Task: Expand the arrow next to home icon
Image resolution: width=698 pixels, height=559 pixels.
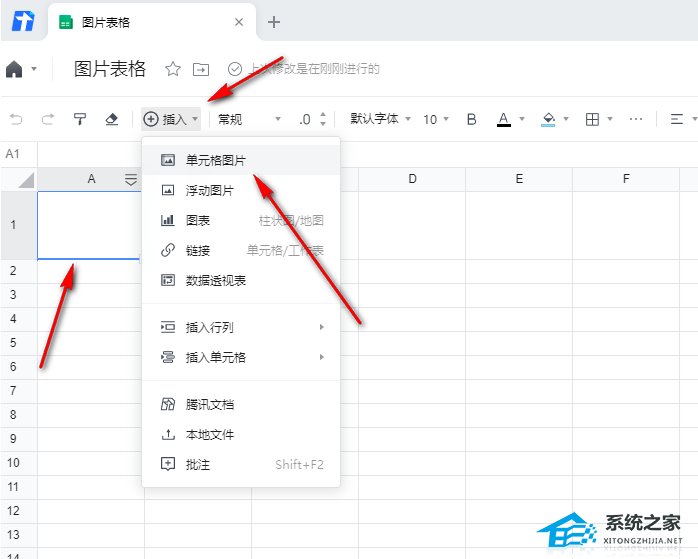Action: 34,69
